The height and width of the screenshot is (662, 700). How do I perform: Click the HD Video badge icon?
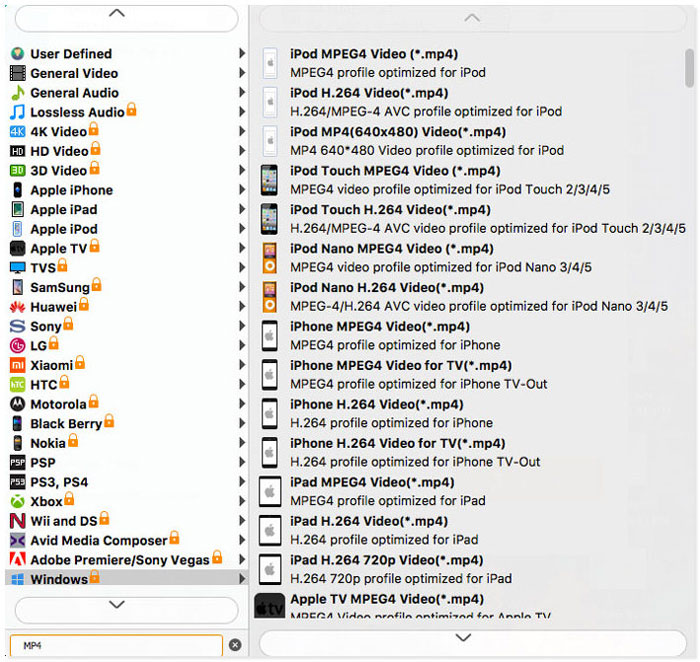(x=17, y=151)
